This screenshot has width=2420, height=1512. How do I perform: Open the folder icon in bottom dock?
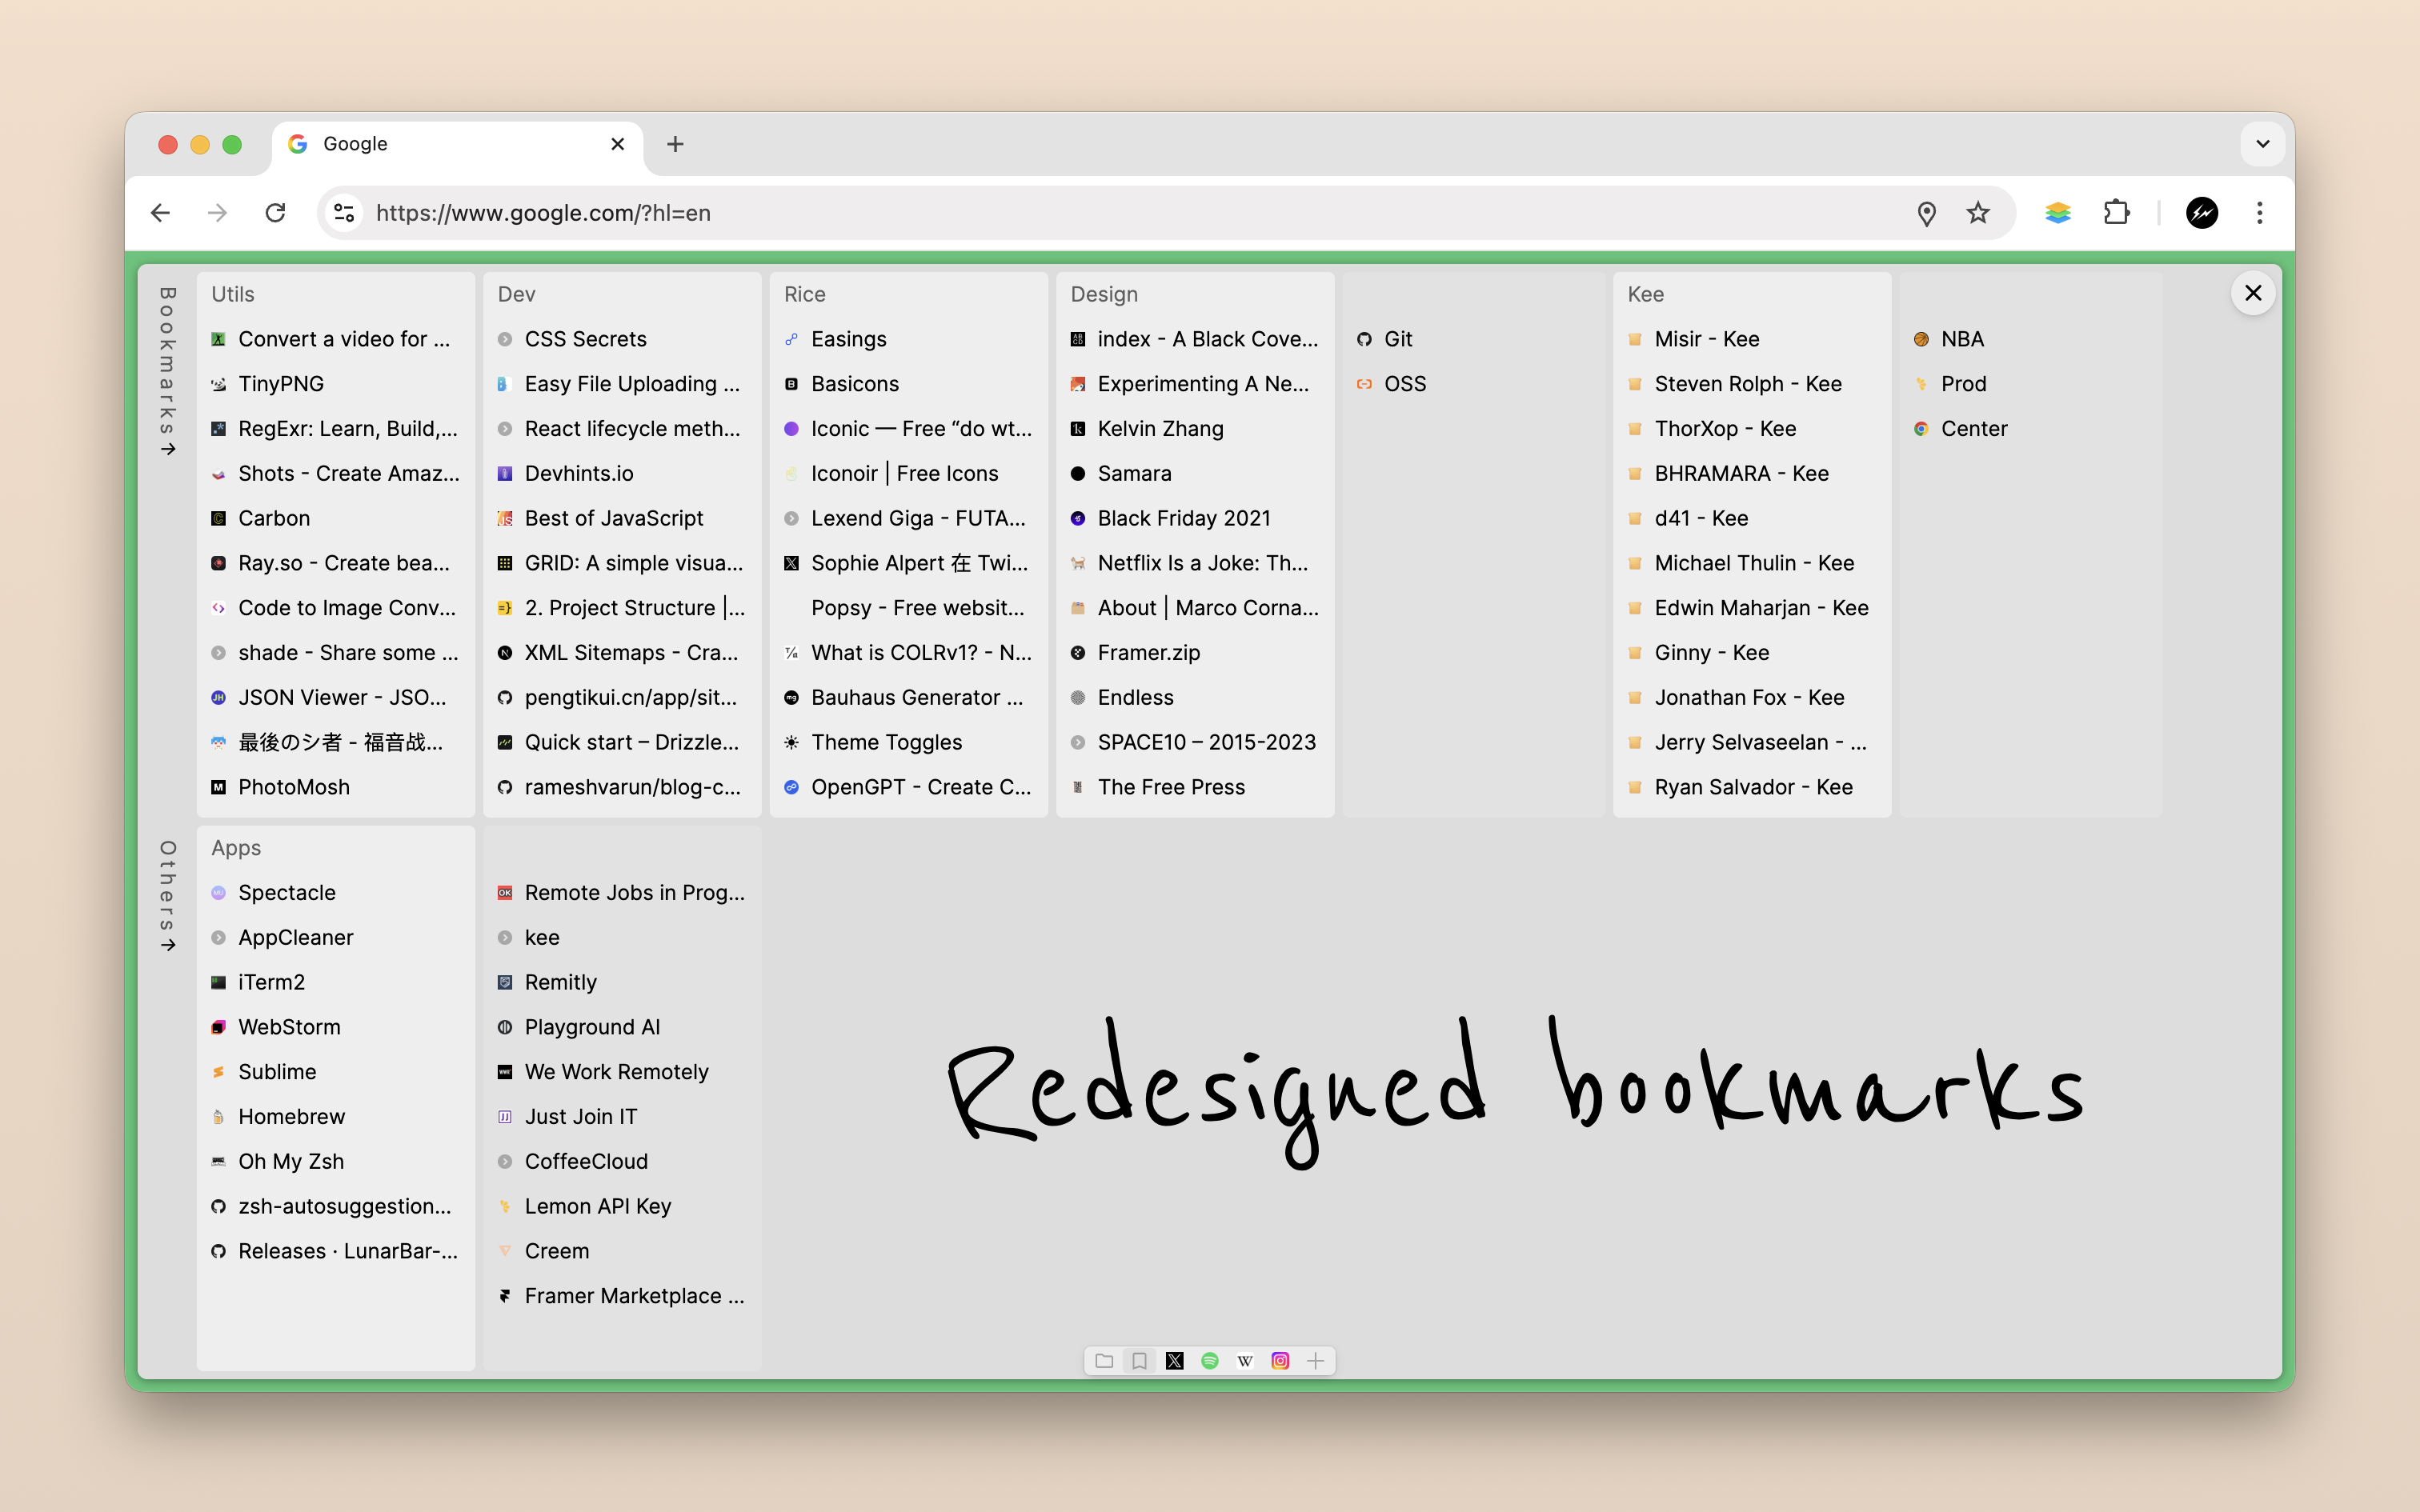coord(1104,1360)
